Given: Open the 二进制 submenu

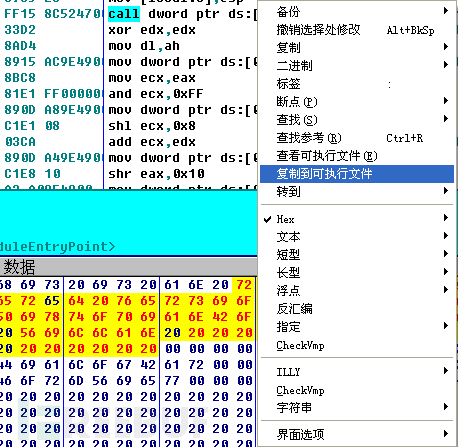Looking at the screenshot, I should point(357,66).
